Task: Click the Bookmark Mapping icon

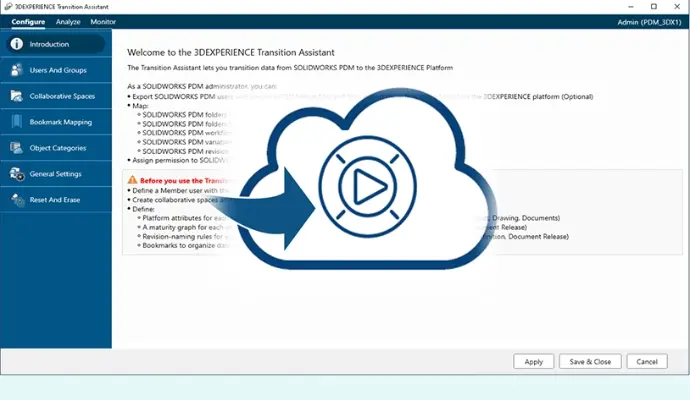Action: (17, 121)
